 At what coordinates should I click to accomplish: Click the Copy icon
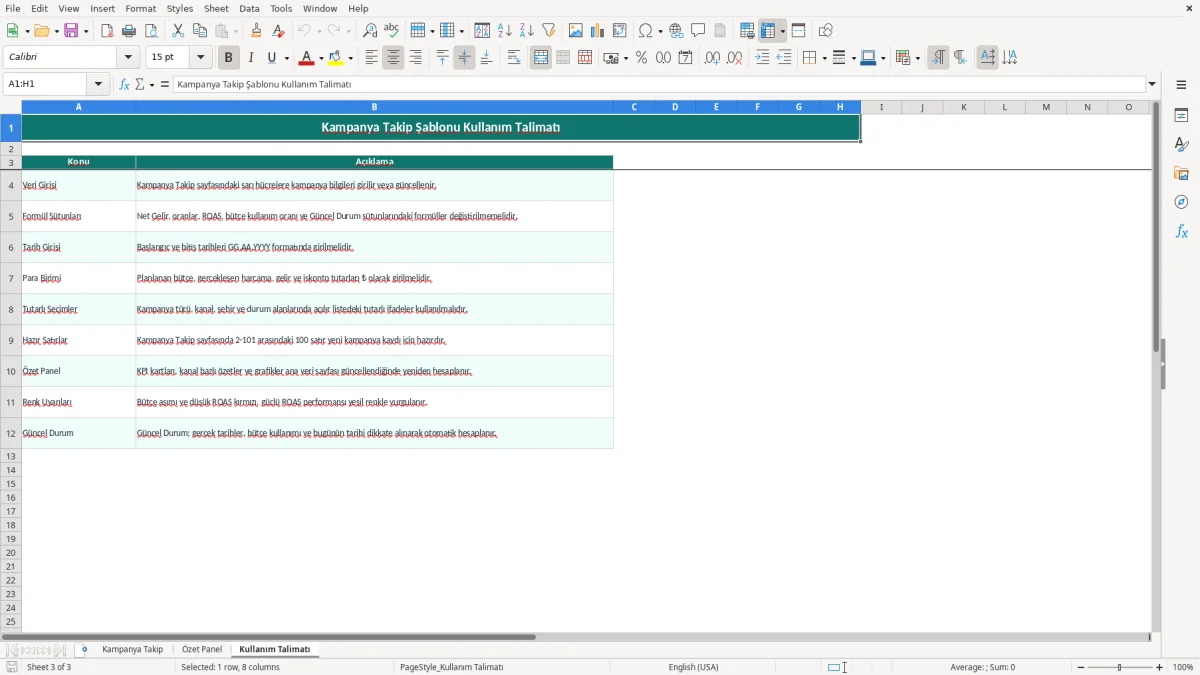[200, 31]
